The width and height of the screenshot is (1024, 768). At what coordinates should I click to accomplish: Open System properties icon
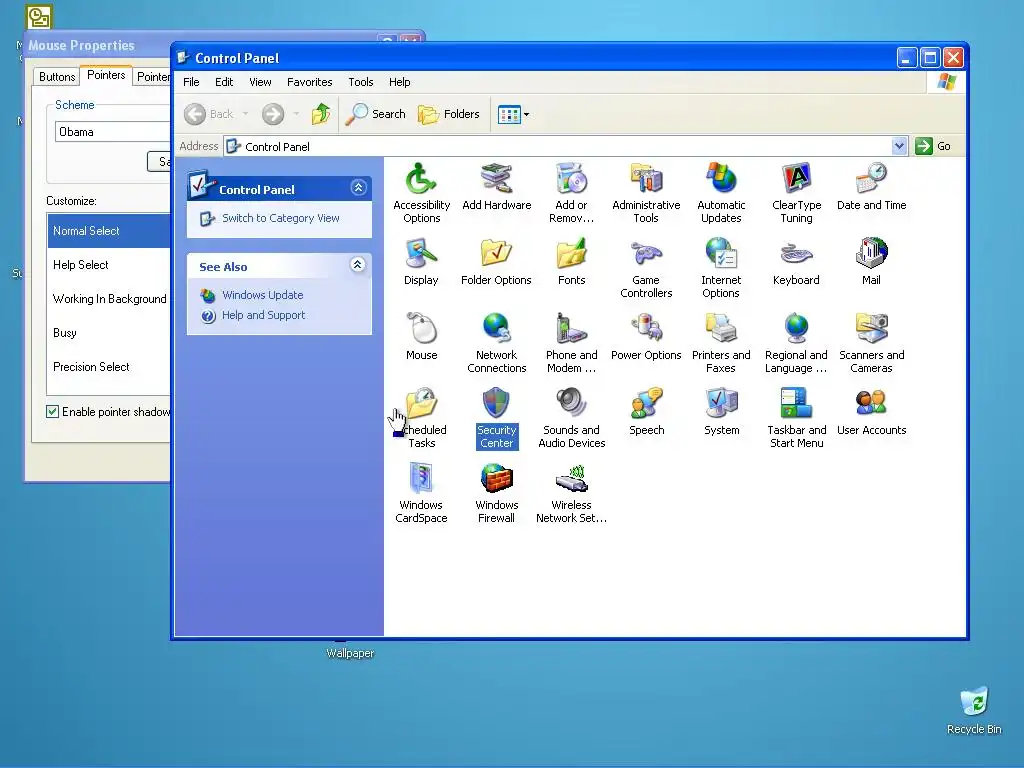[721, 412]
